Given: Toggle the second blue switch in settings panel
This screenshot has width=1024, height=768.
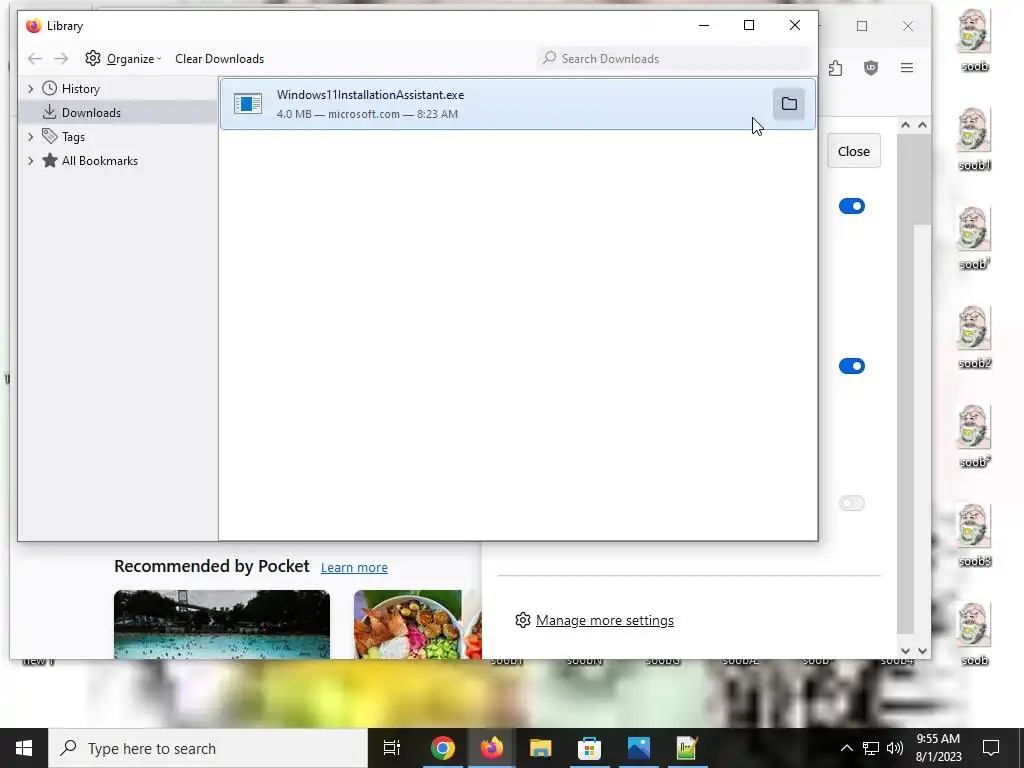Looking at the screenshot, I should 852,366.
